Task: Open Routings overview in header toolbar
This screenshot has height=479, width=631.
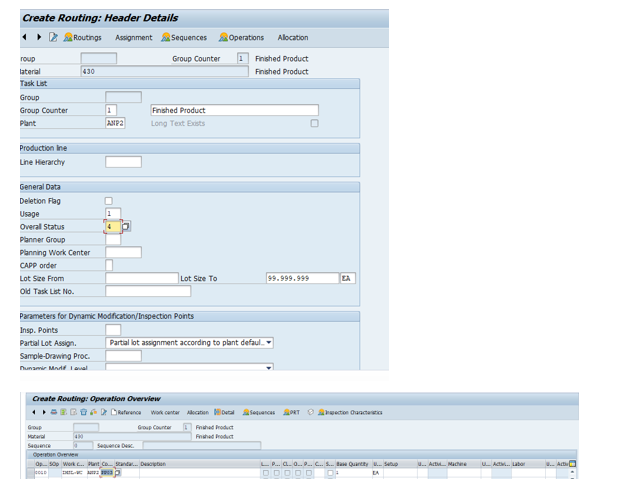Action: [x=82, y=37]
